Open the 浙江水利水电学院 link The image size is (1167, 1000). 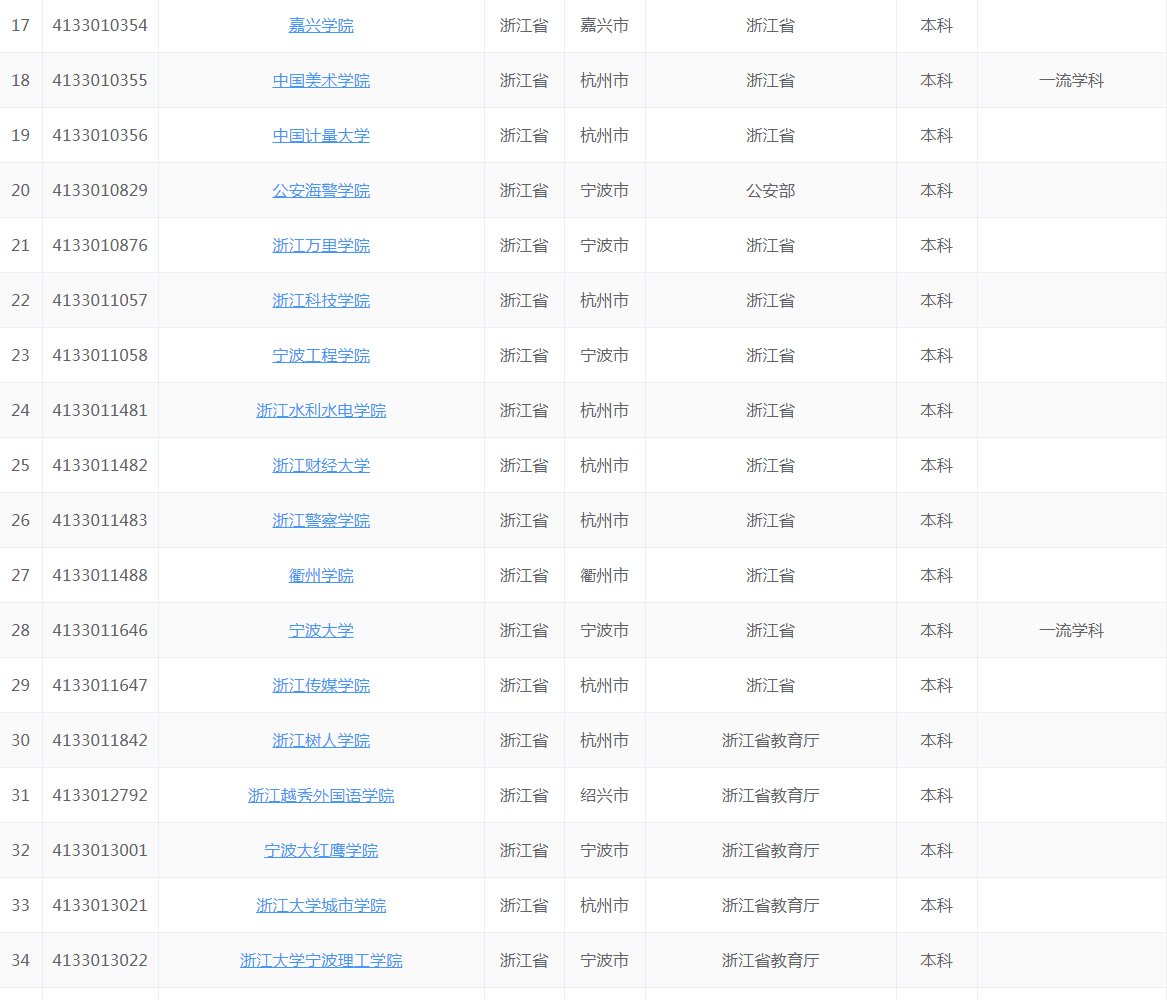[x=321, y=411]
